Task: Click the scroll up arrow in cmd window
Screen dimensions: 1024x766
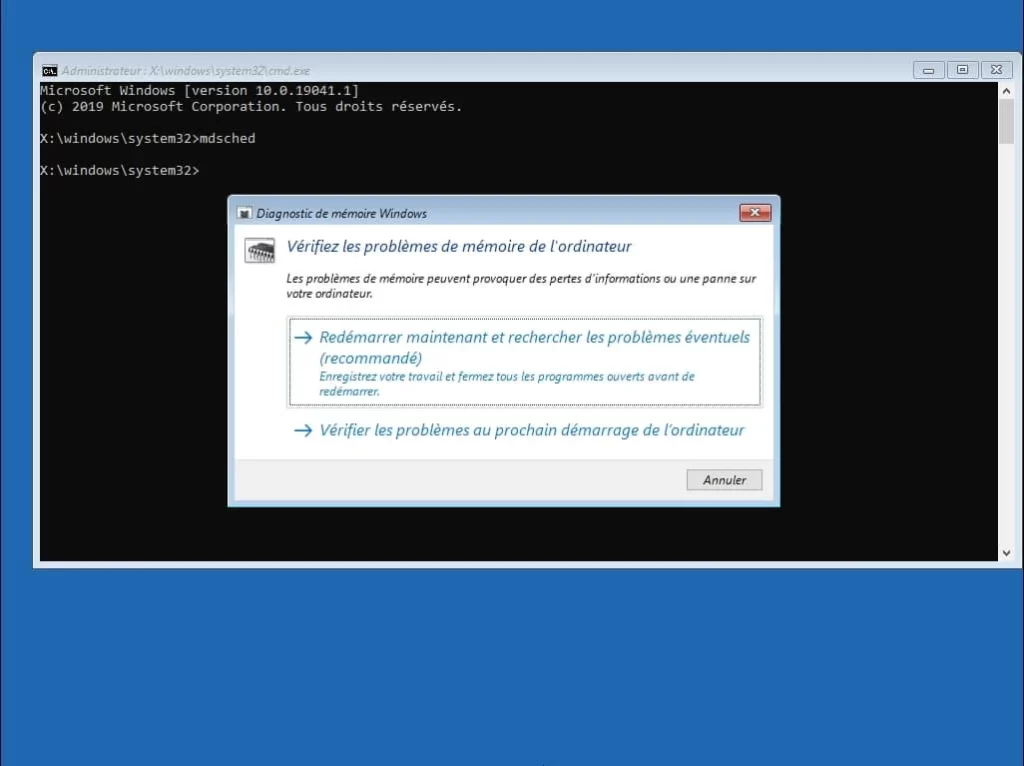Action: click(1006, 91)
